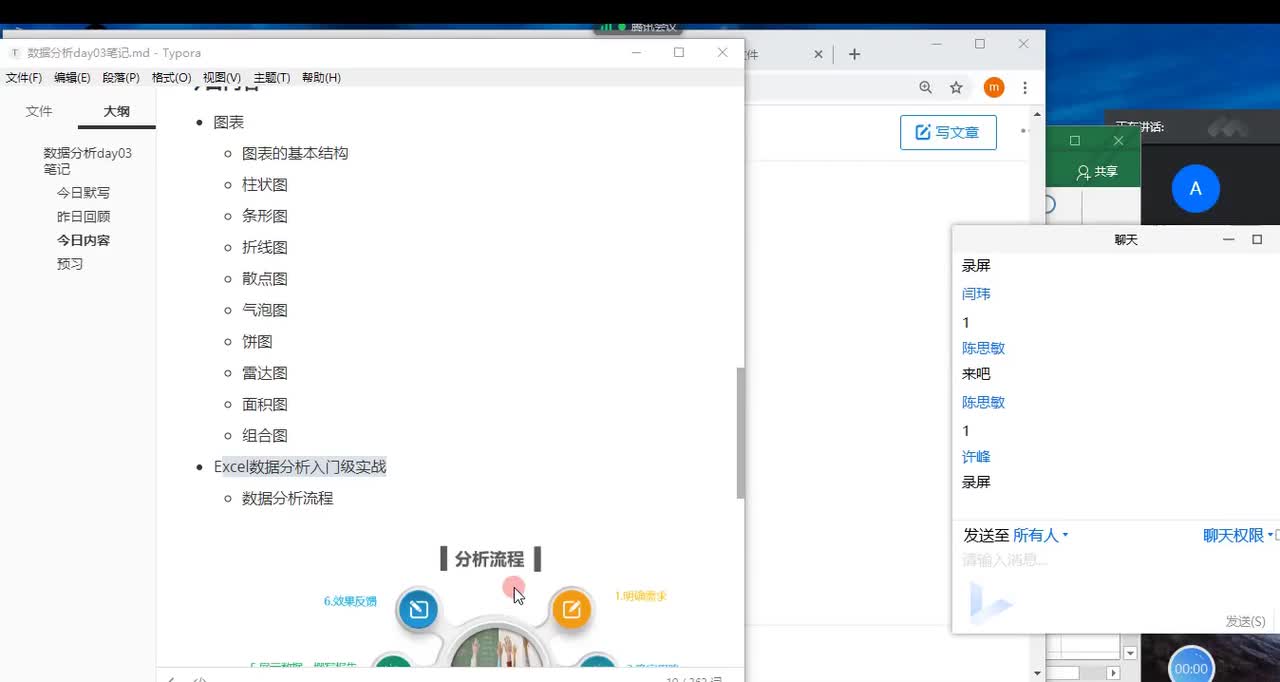Click the 写文章 button
The width and height of the screenshot is (1280, 682).
coord(948,132)
